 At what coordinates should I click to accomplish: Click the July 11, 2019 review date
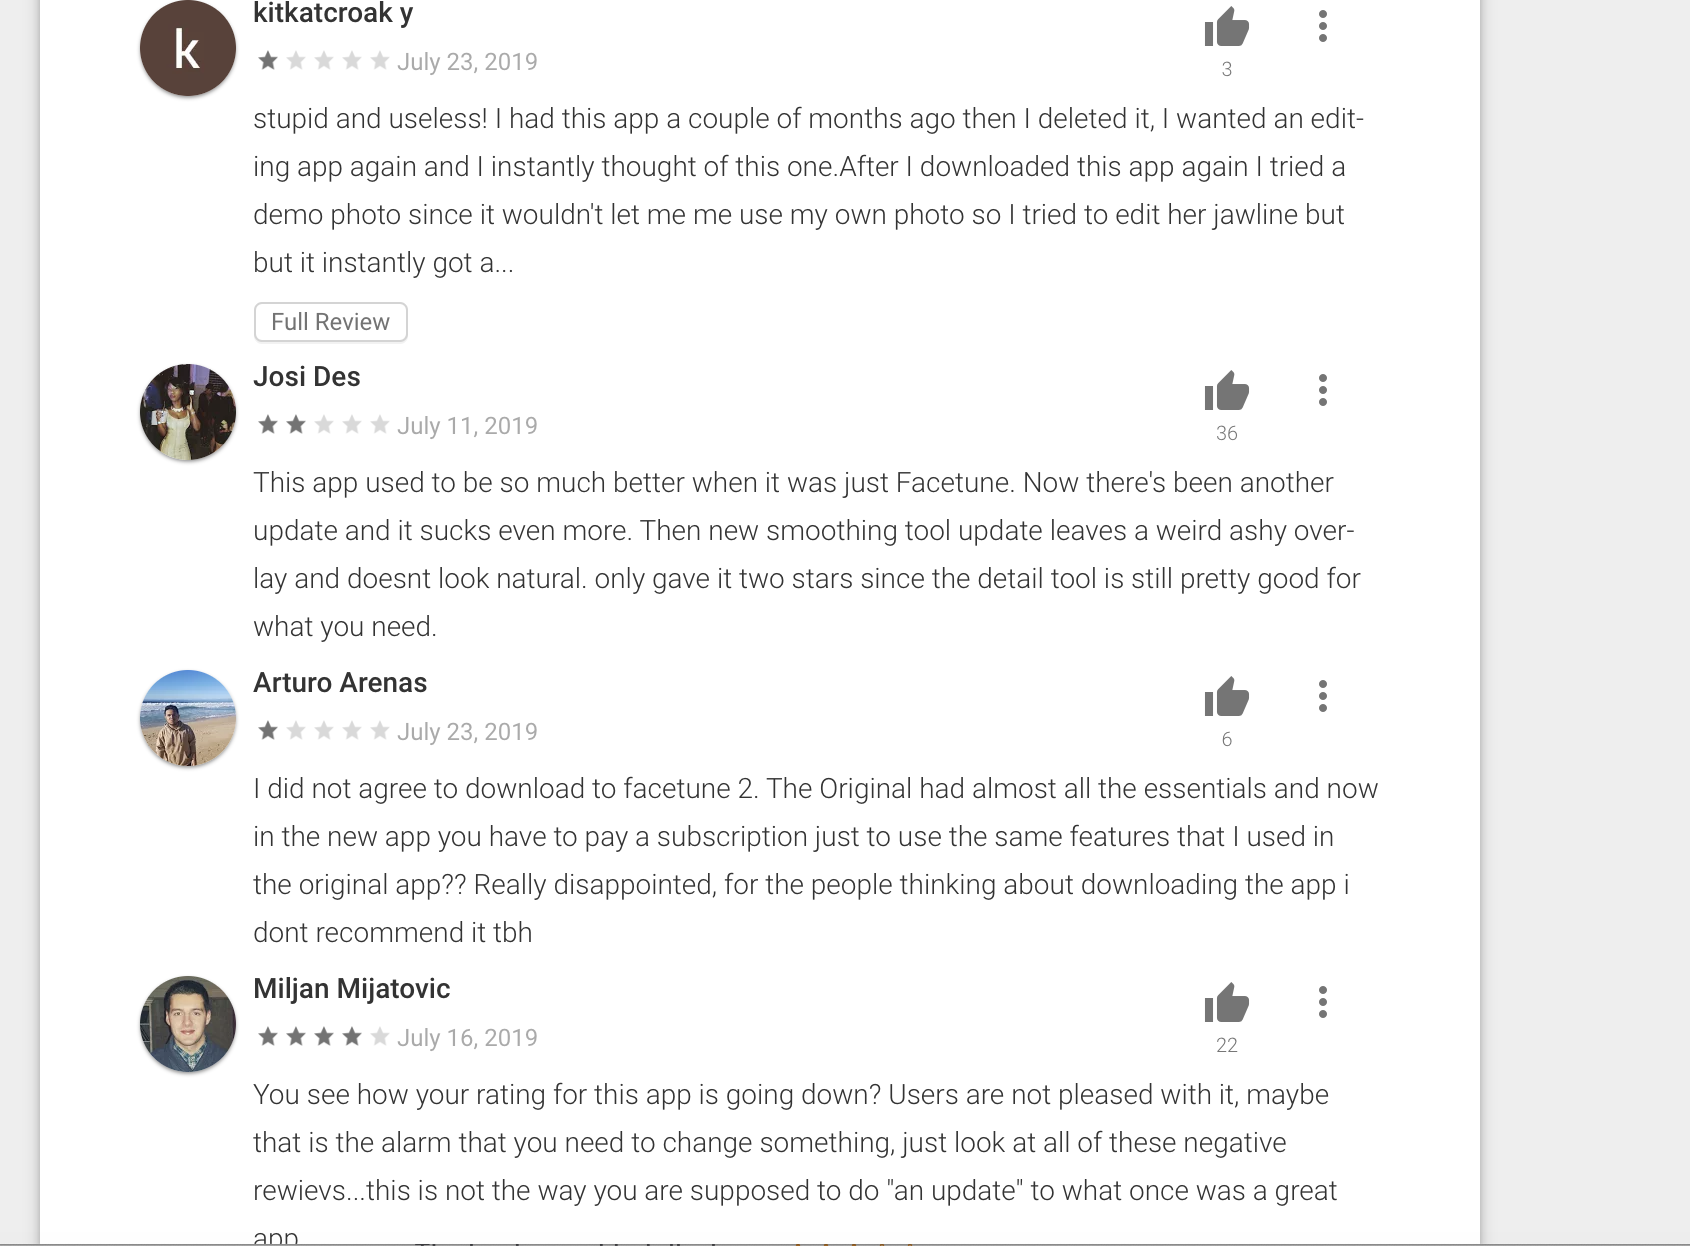[x=467, y=426]
